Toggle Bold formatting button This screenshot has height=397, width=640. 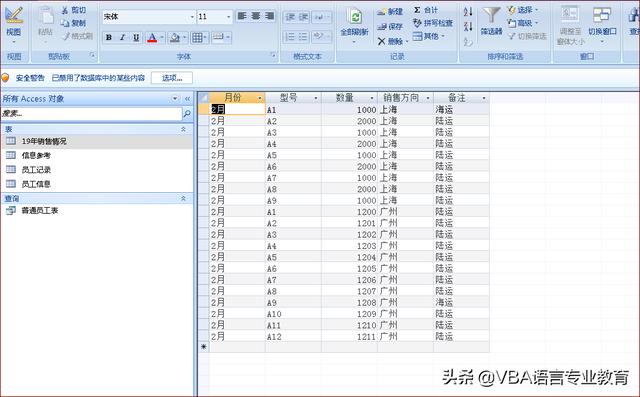tap(109, 38)
